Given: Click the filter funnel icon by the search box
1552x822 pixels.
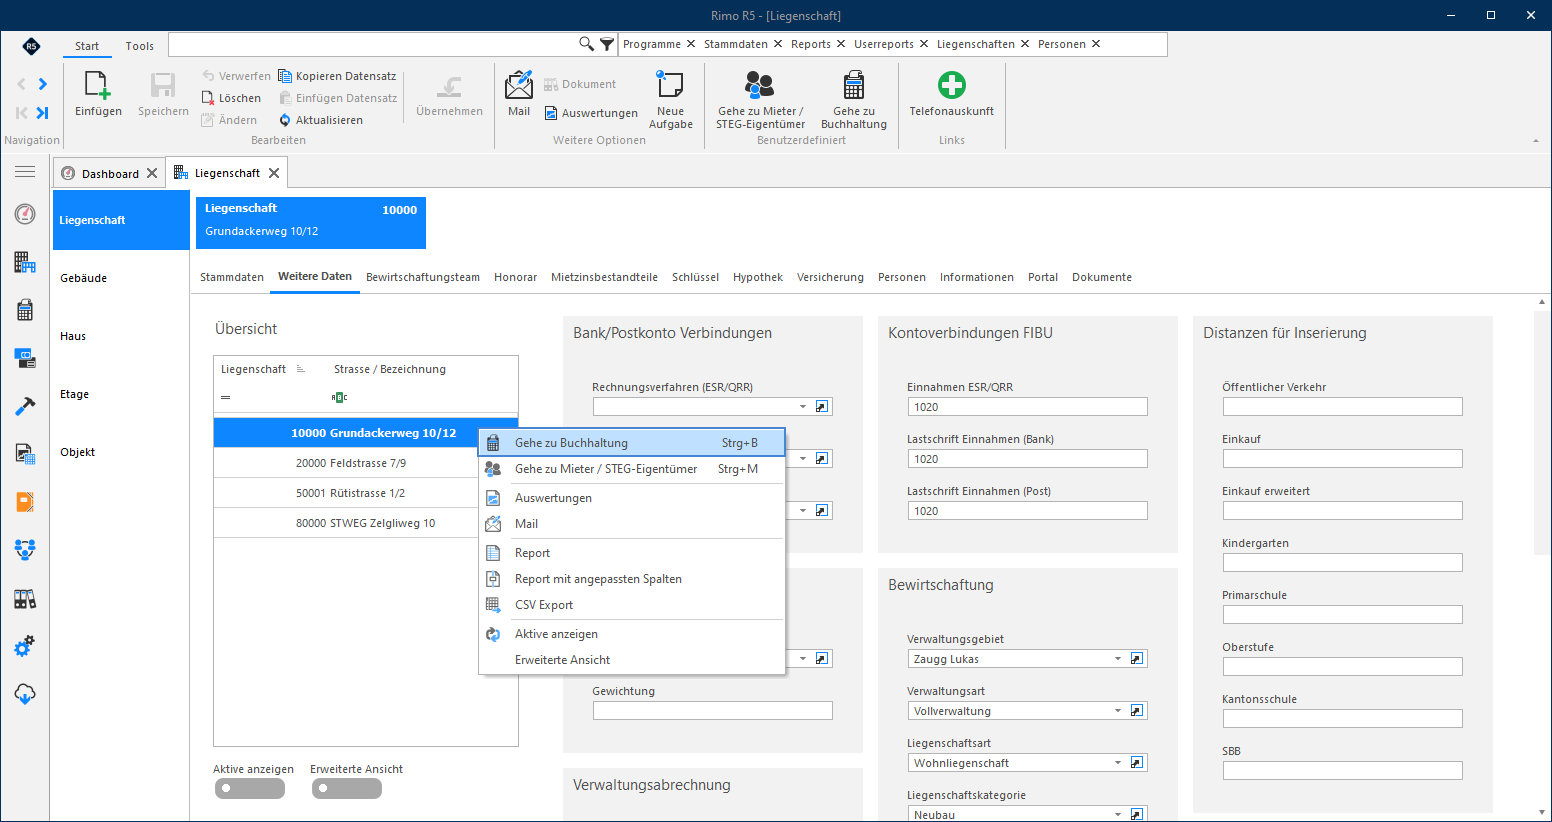Looking at the screenshot, I should click(x=607, y=44).
